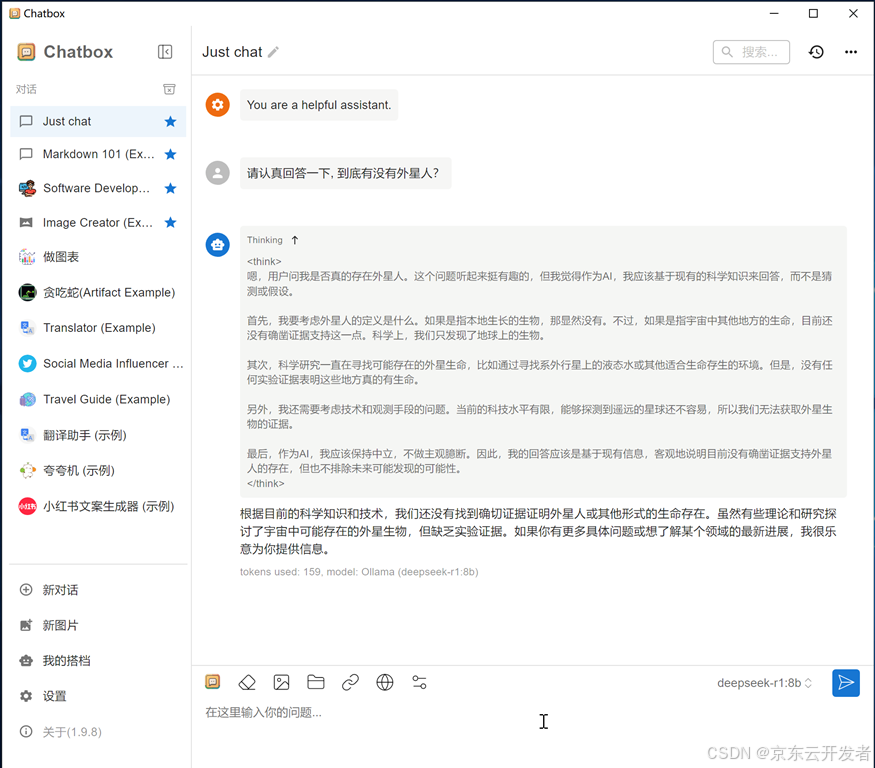Click the Twitter icon of Social Media Influencer
The image size is (875, 768).
pos(27,363)
